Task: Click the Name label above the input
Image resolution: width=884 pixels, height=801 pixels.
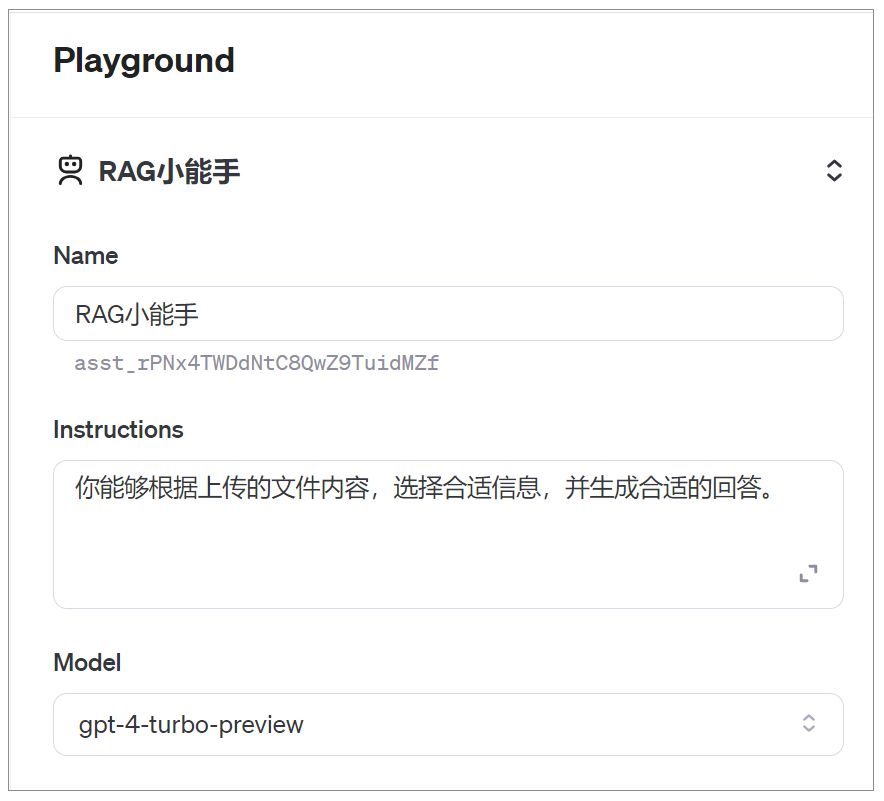Action: pos(85,256)
